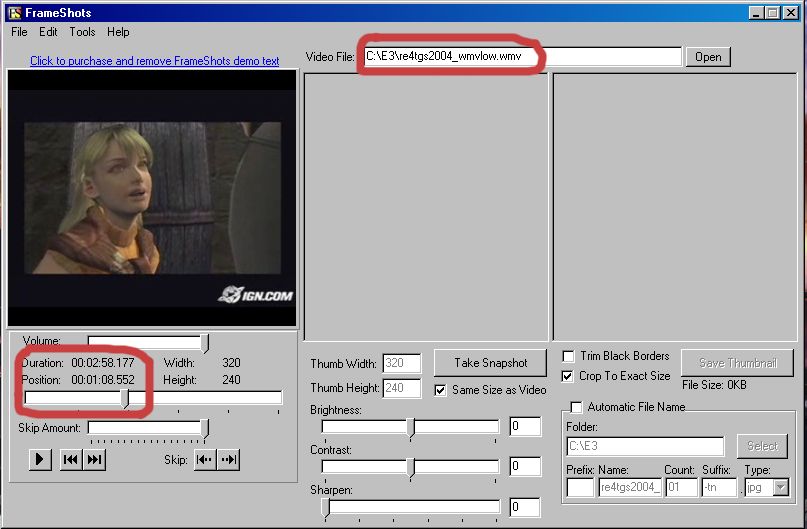Open the Edit menu
The height and width of the screenshot is (529, 807).
click(48, 32)
